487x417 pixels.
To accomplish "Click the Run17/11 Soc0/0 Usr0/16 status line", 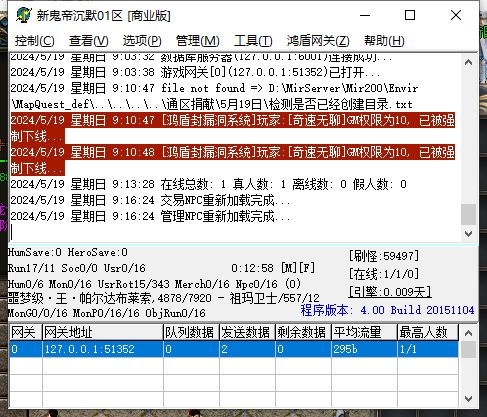I will (77, 268).
